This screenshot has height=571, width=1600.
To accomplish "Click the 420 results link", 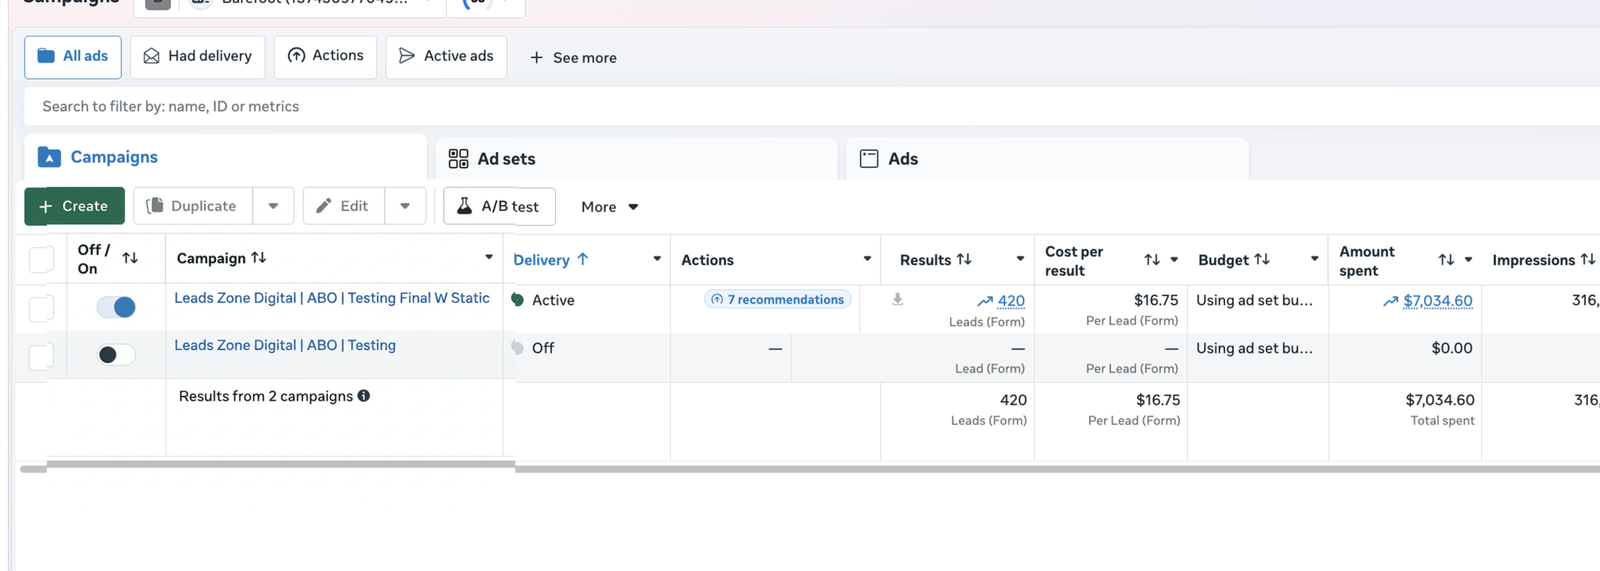I will 1011,300.
